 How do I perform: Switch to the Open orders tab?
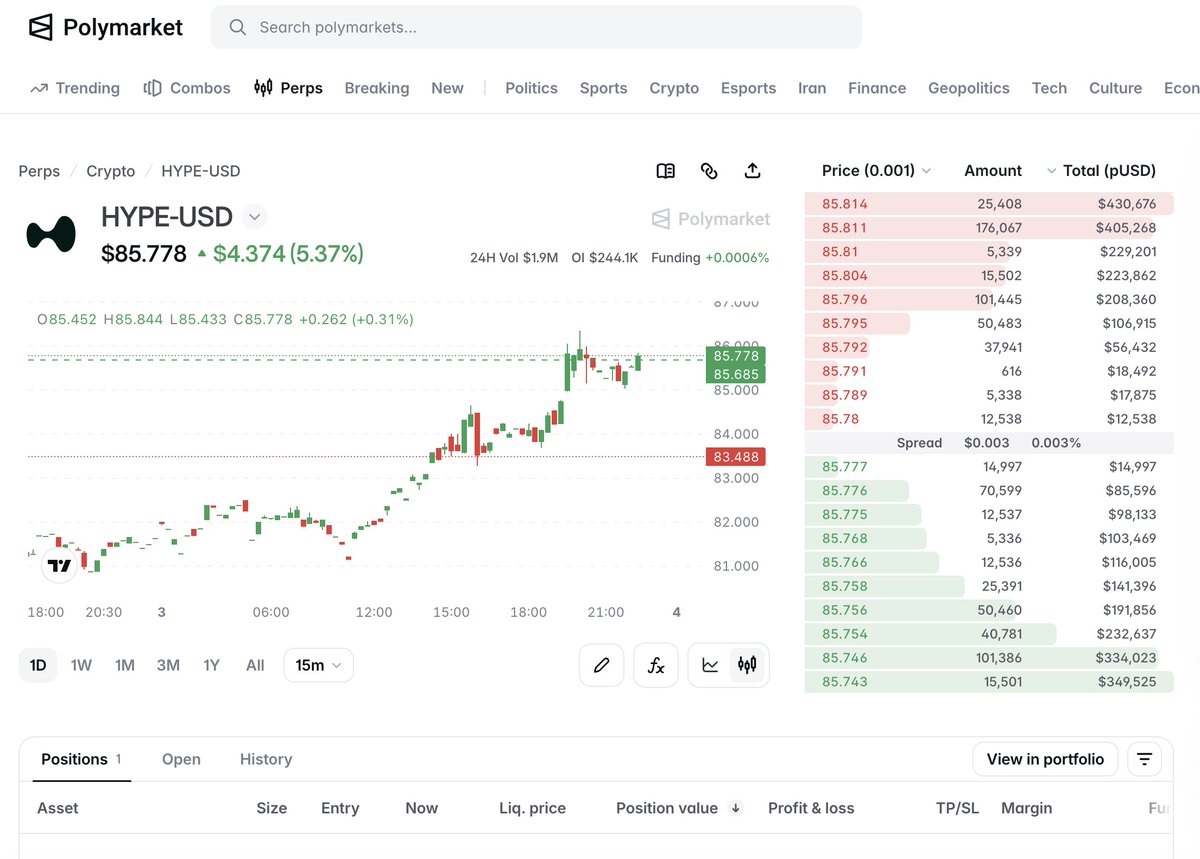181,759
